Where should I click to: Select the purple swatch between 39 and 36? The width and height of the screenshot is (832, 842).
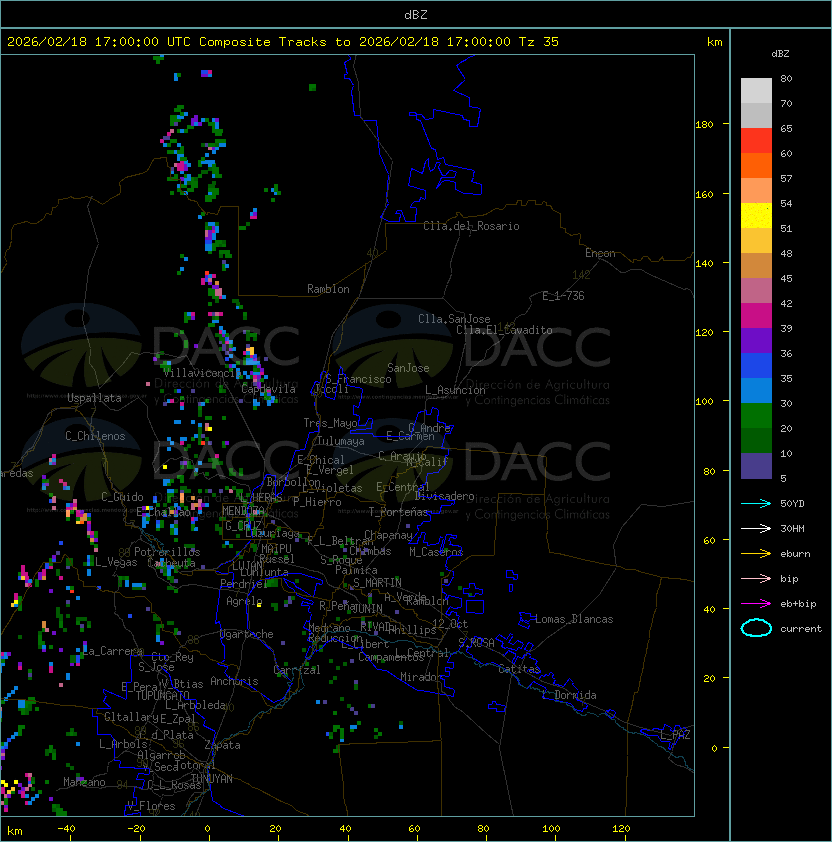756,341
